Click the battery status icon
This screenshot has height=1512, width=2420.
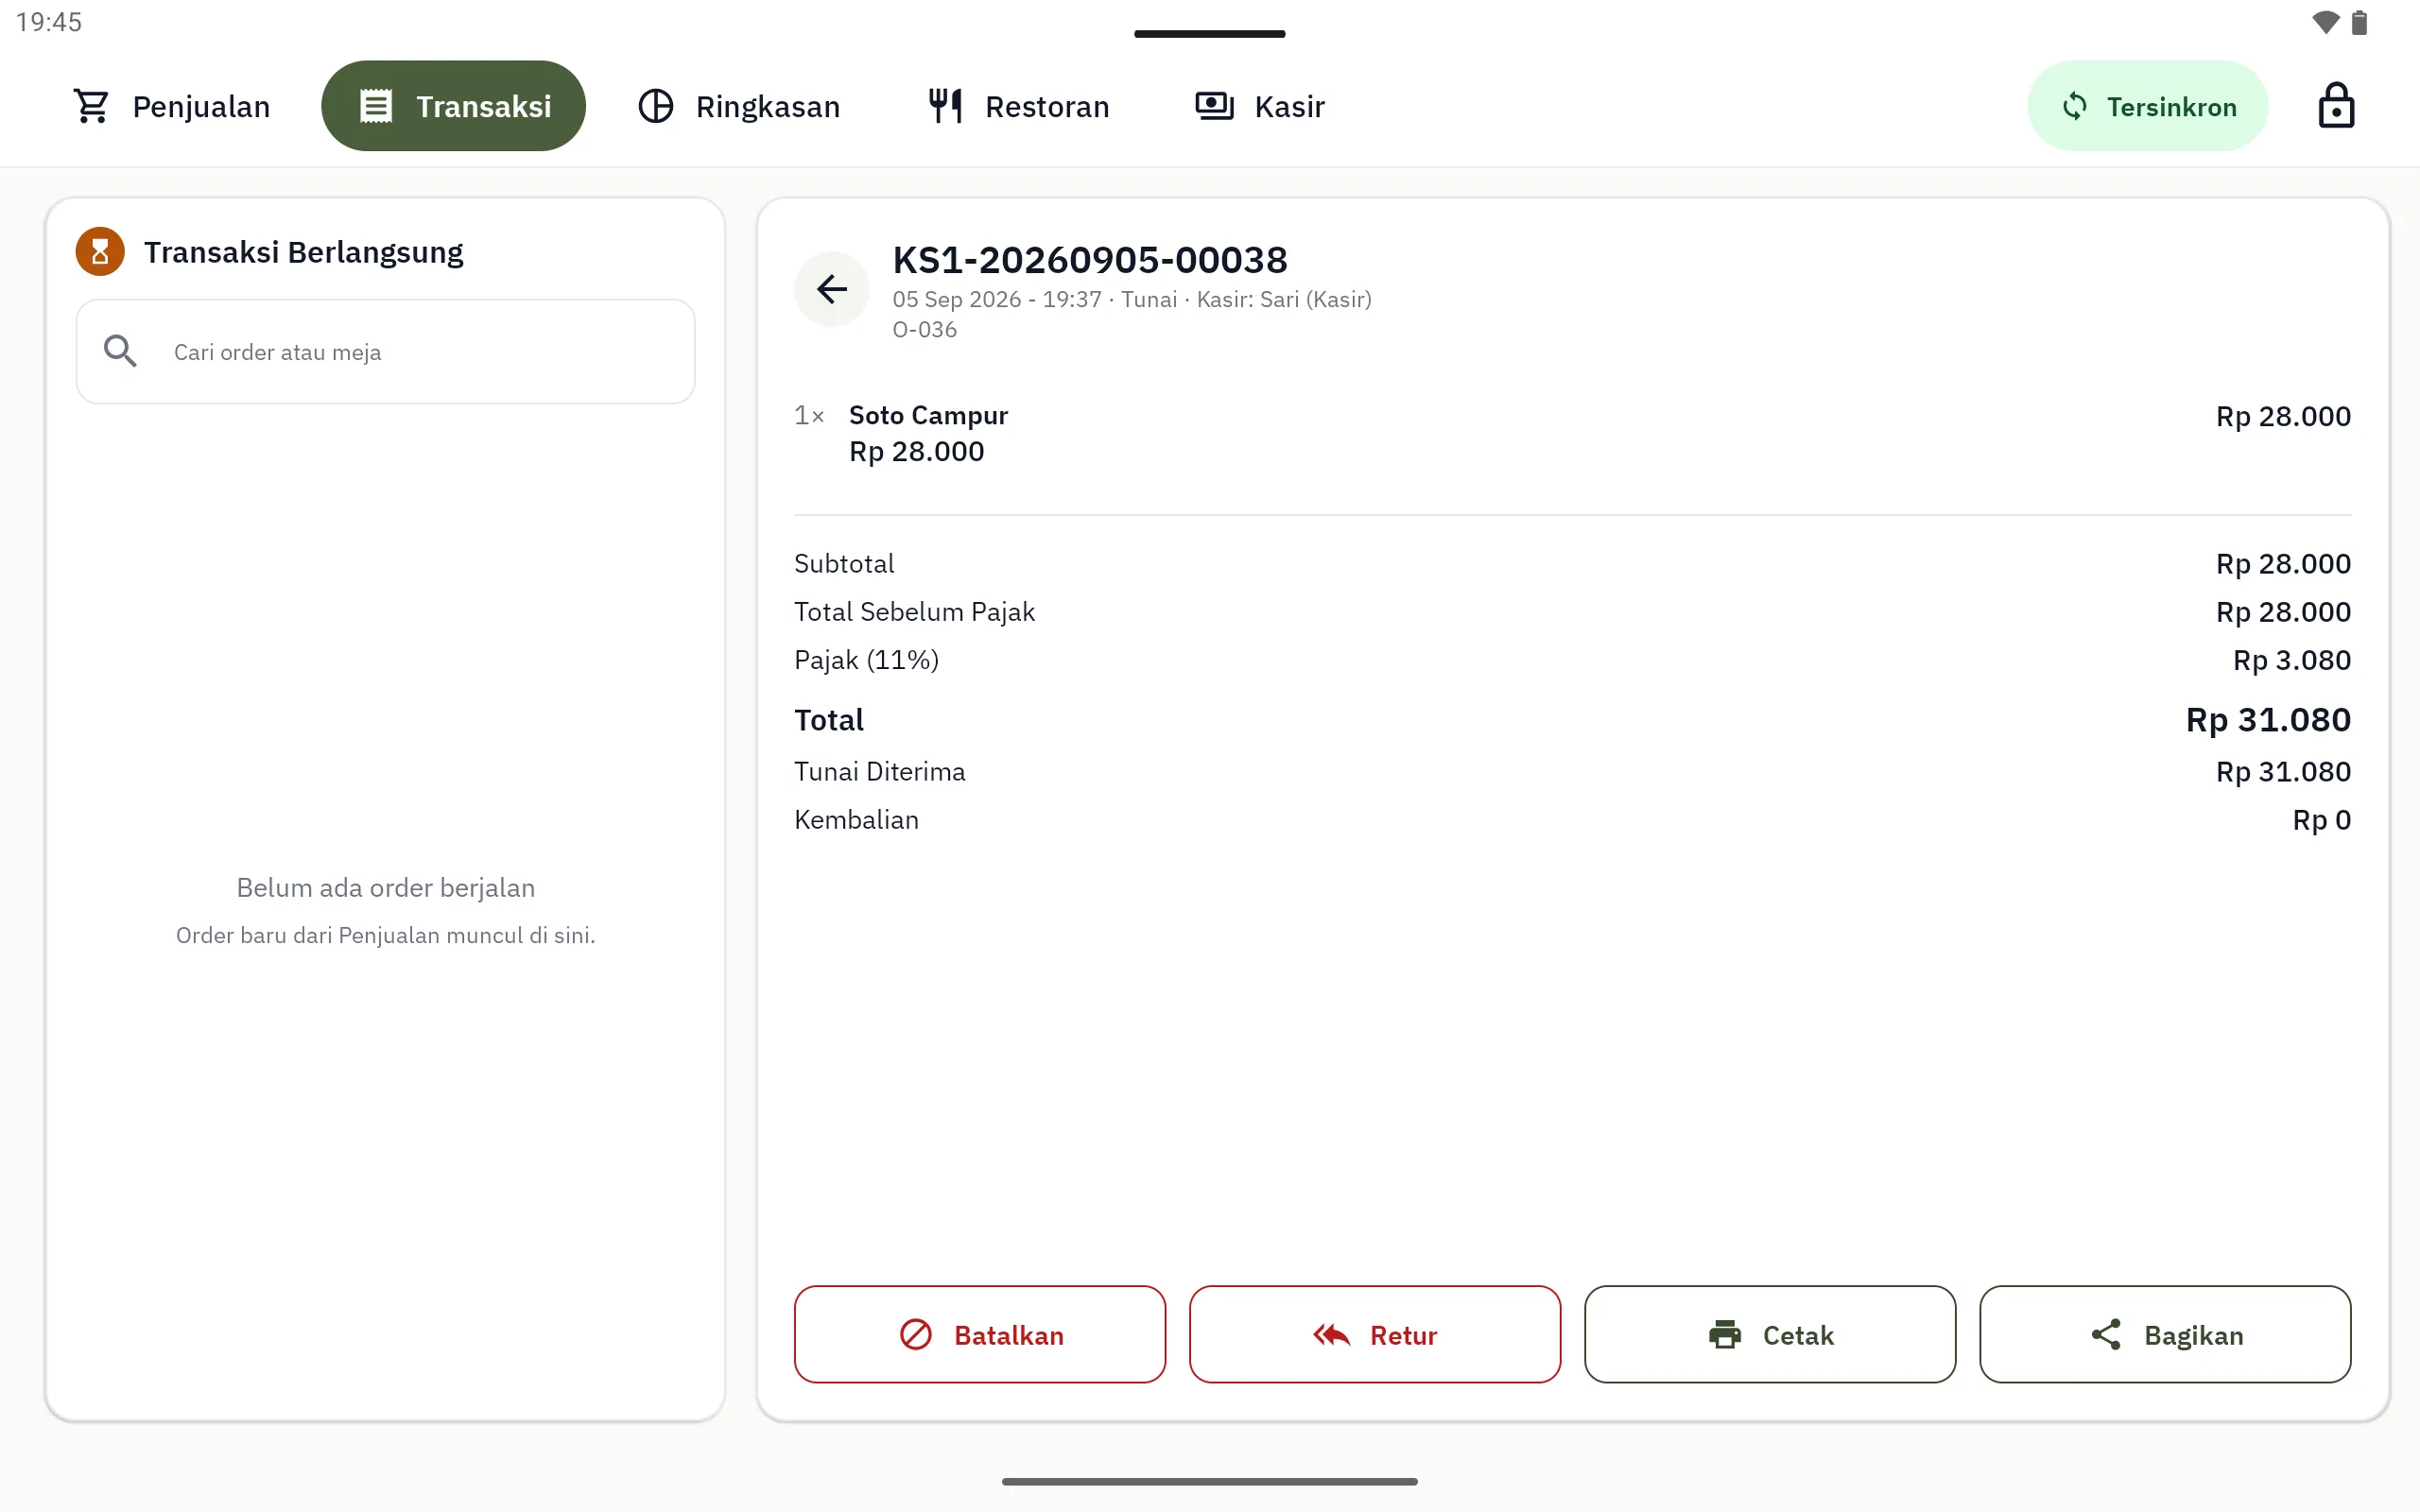[x=2359, y=22]
